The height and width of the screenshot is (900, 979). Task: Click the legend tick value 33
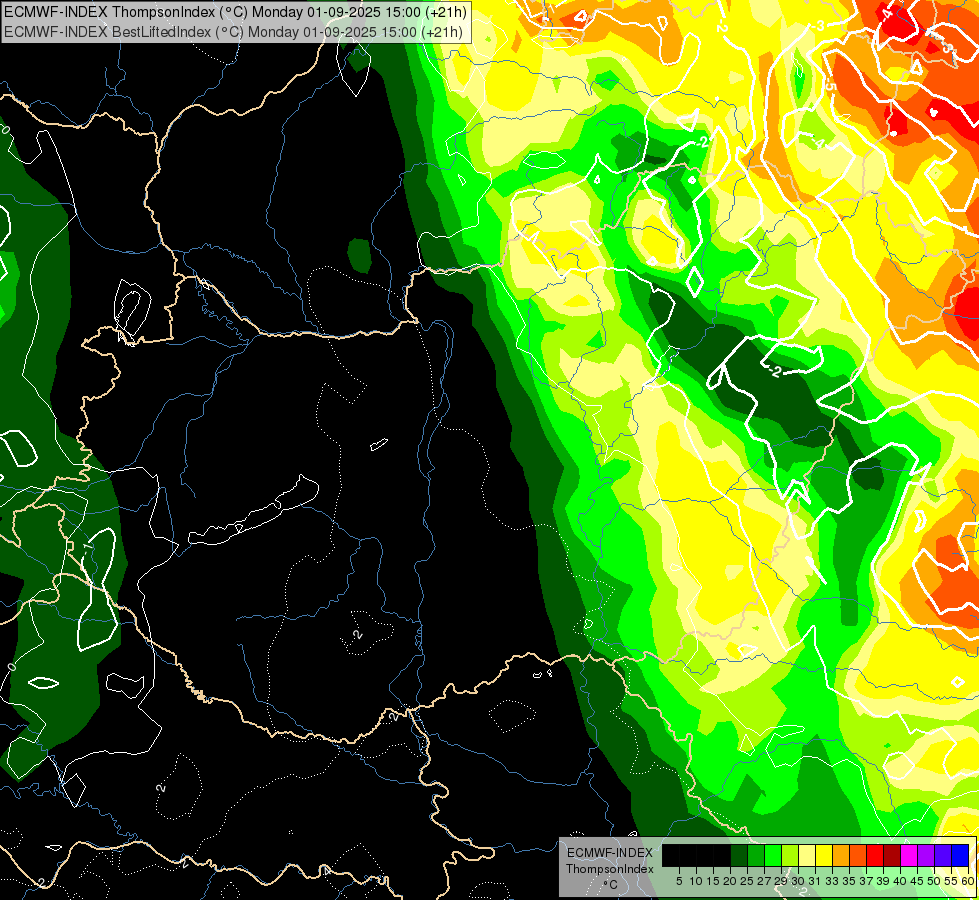(832, 881)
